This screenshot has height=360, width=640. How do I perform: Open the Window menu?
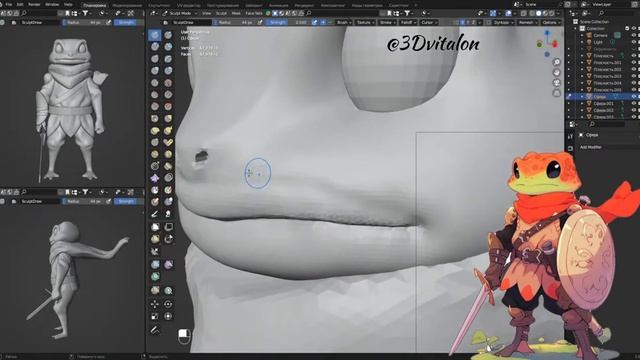[52, 4]
